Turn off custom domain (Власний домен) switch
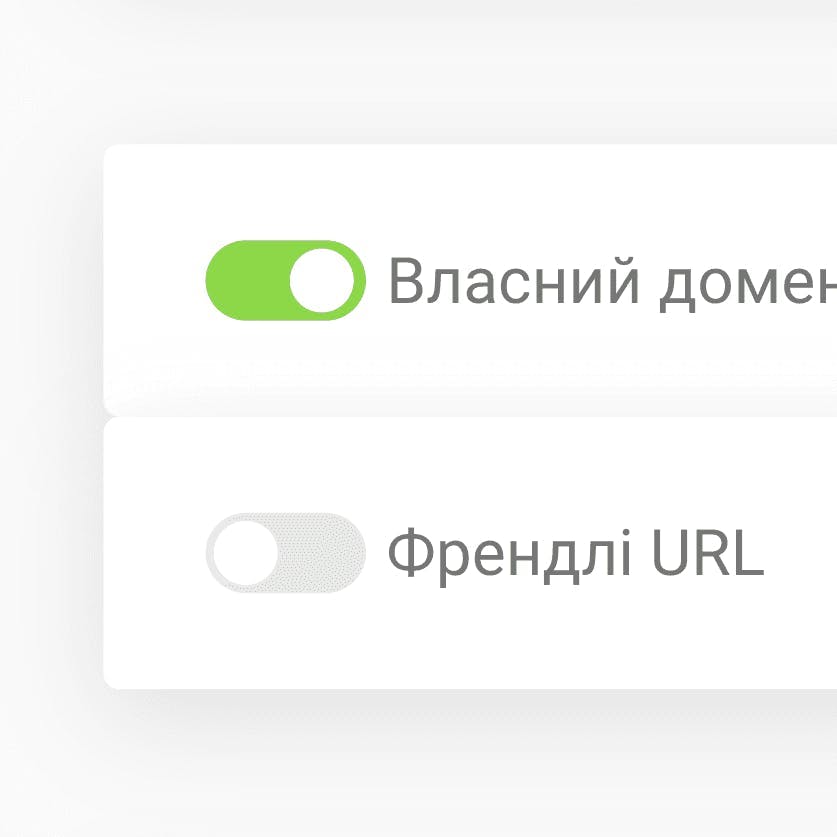 tap(285, 280)
